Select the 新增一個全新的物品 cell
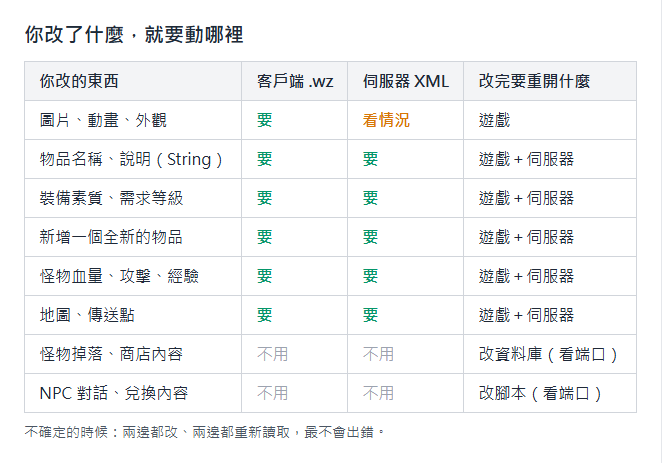Screen dimensions: 662x463 [x=111, y=237]
